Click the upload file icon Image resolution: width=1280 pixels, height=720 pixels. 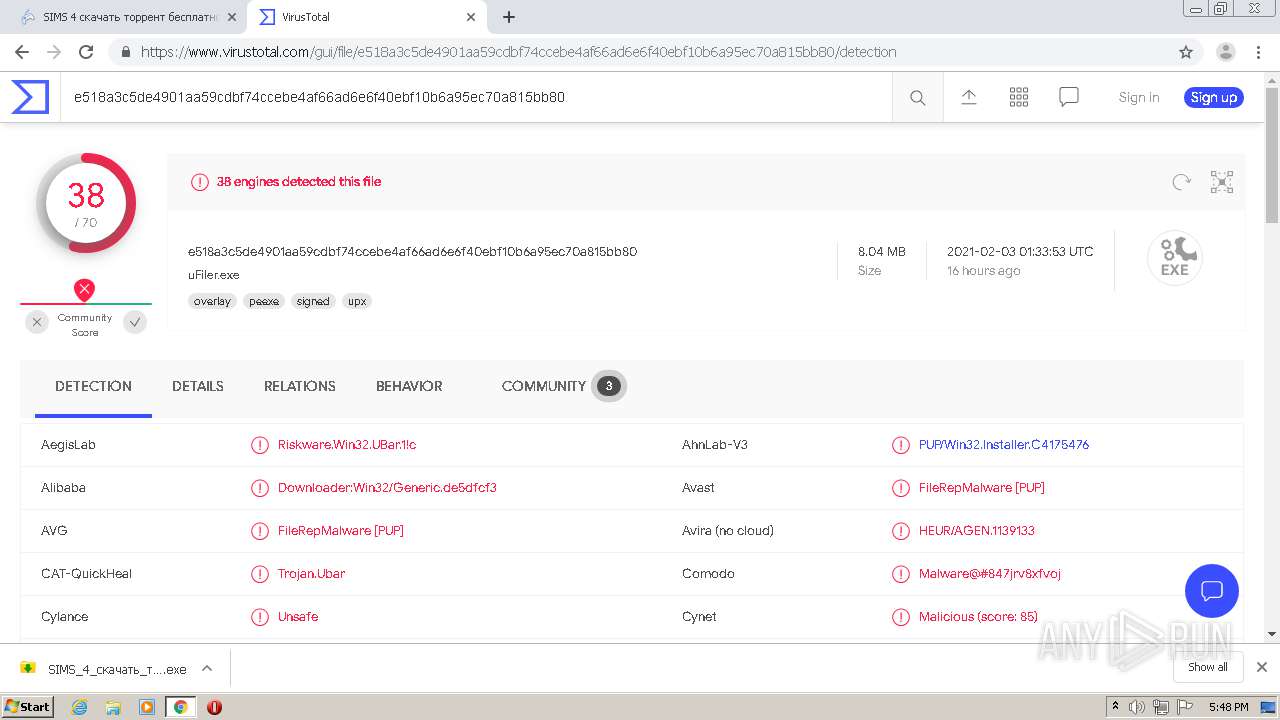click(969, 97)
